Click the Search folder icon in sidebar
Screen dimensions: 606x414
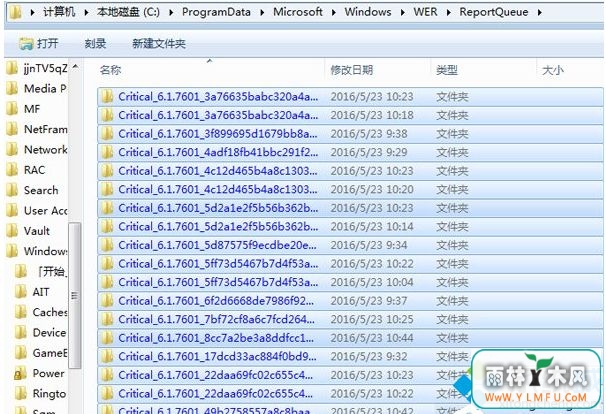[x=12, y=190]
